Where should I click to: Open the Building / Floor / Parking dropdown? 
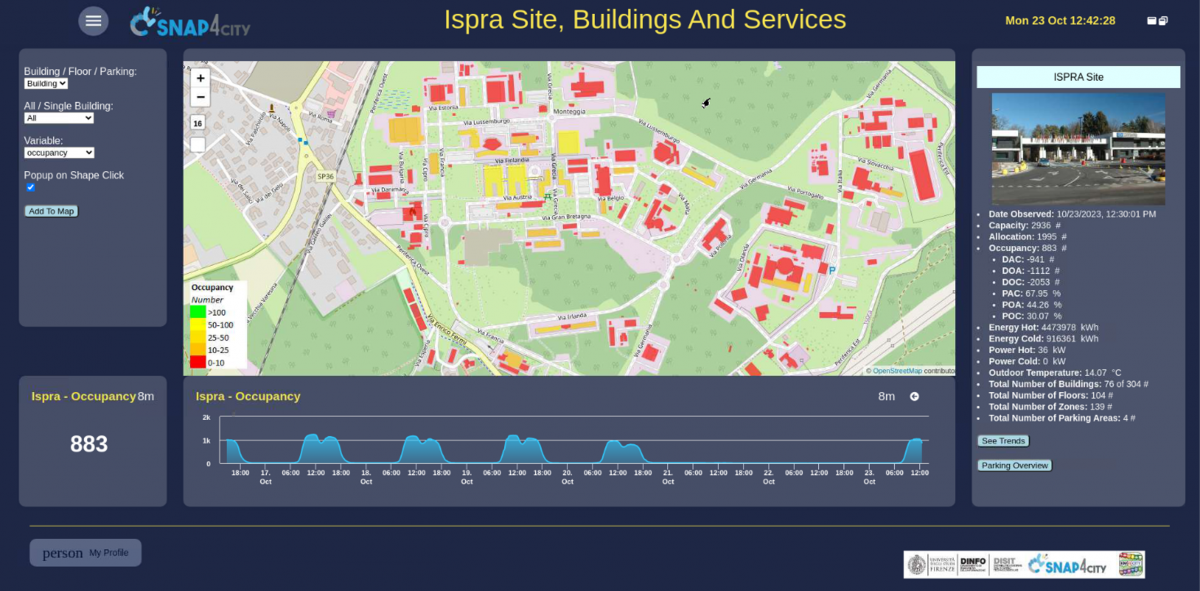[x=46, y=84]
